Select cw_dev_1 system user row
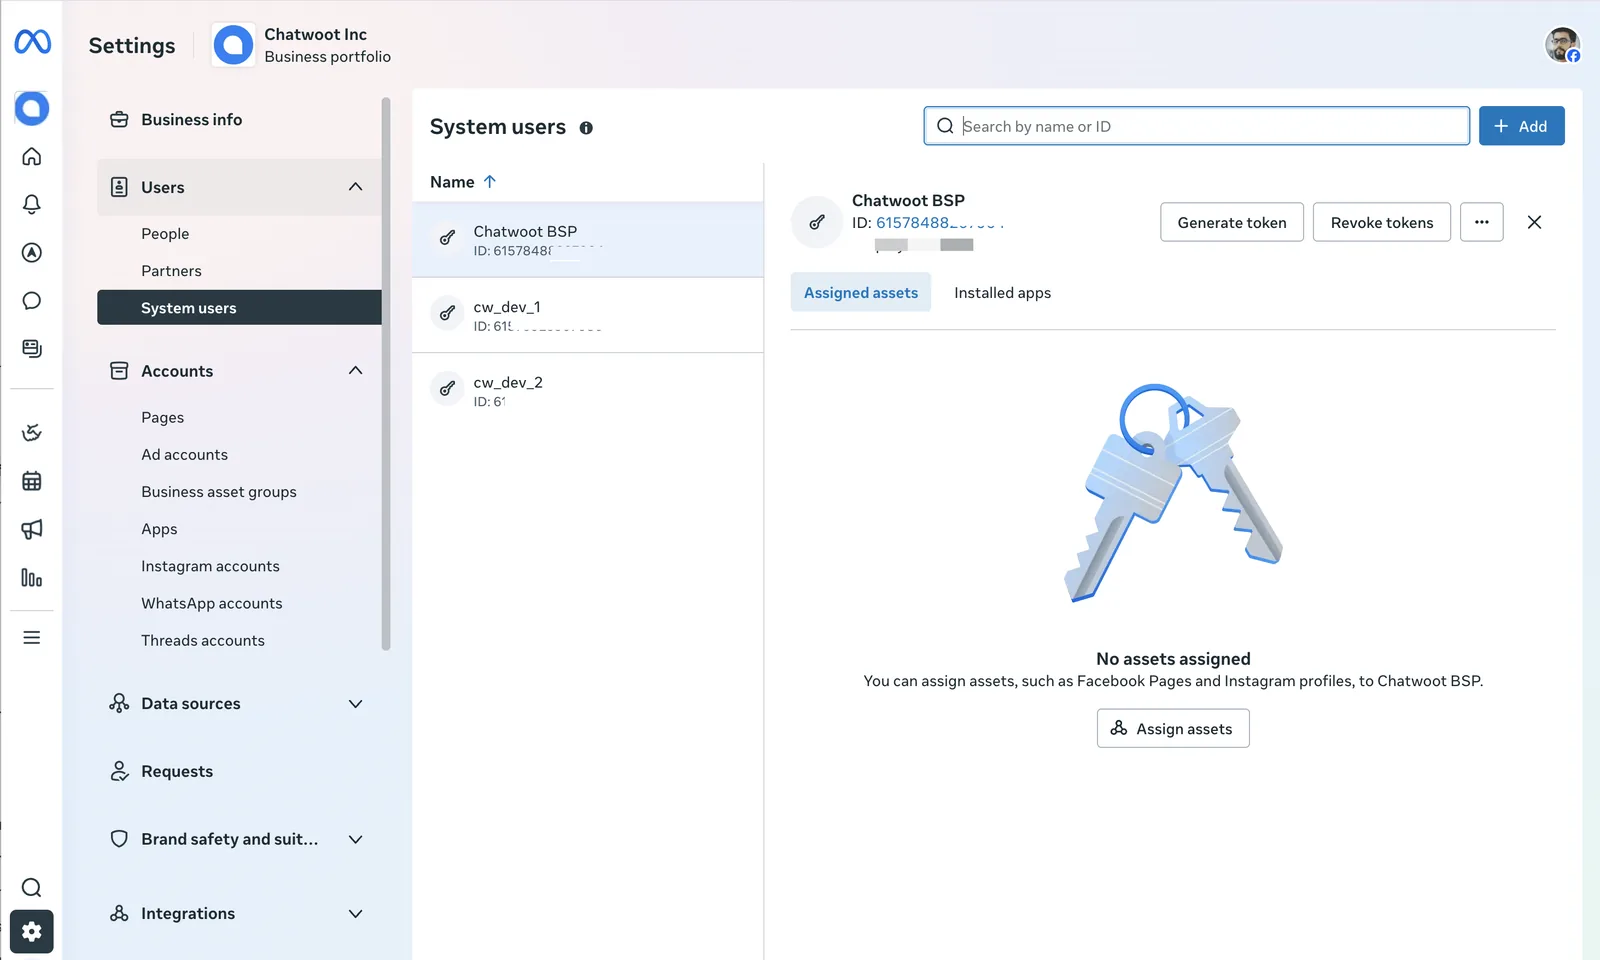Viewport: 1600px width, 960px height. click(x=588, y=315)
